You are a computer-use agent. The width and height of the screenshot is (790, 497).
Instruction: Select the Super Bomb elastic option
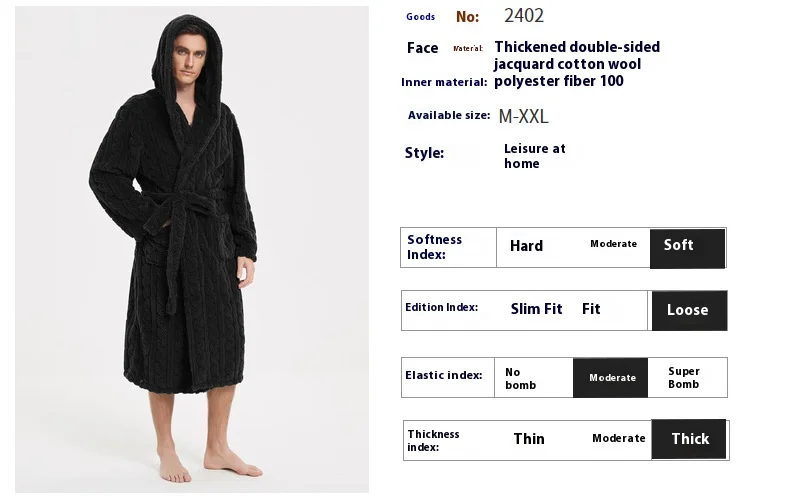pyautogui.click(x=684, y=378)
